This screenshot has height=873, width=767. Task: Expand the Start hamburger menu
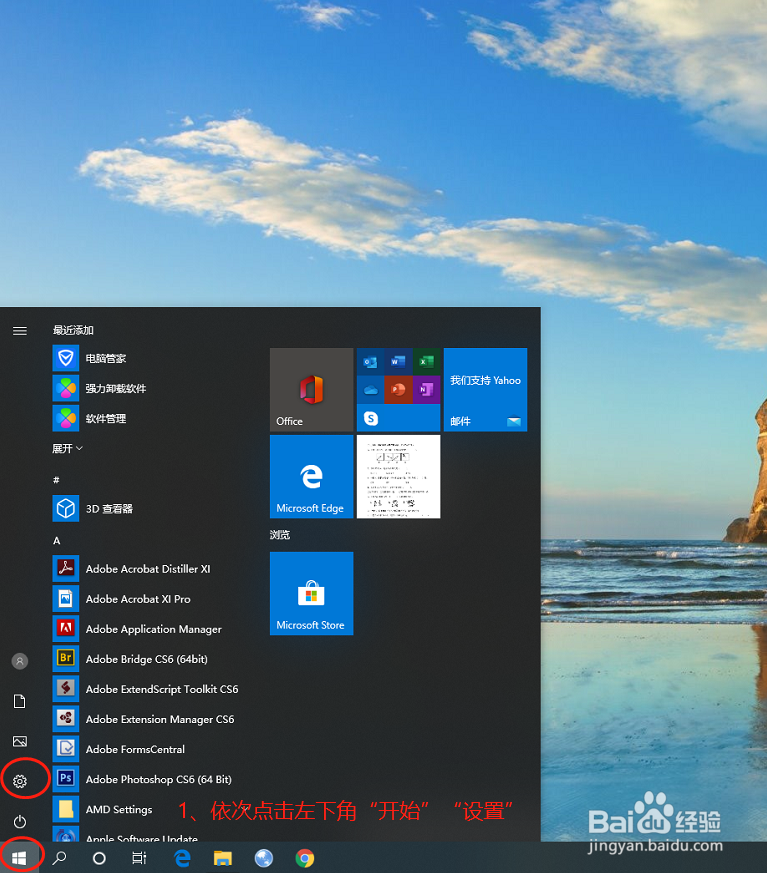(x=20, y=331)
